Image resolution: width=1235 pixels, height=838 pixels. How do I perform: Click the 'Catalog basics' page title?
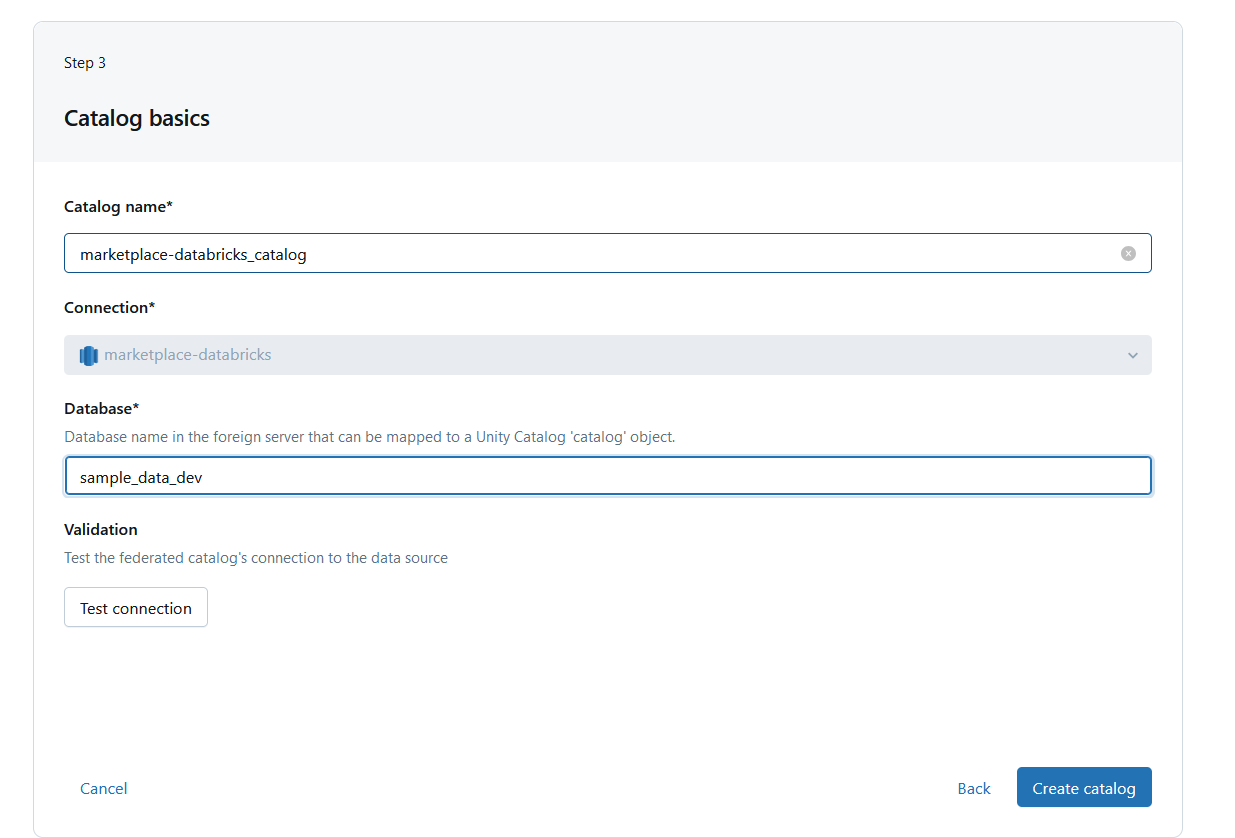137,118
